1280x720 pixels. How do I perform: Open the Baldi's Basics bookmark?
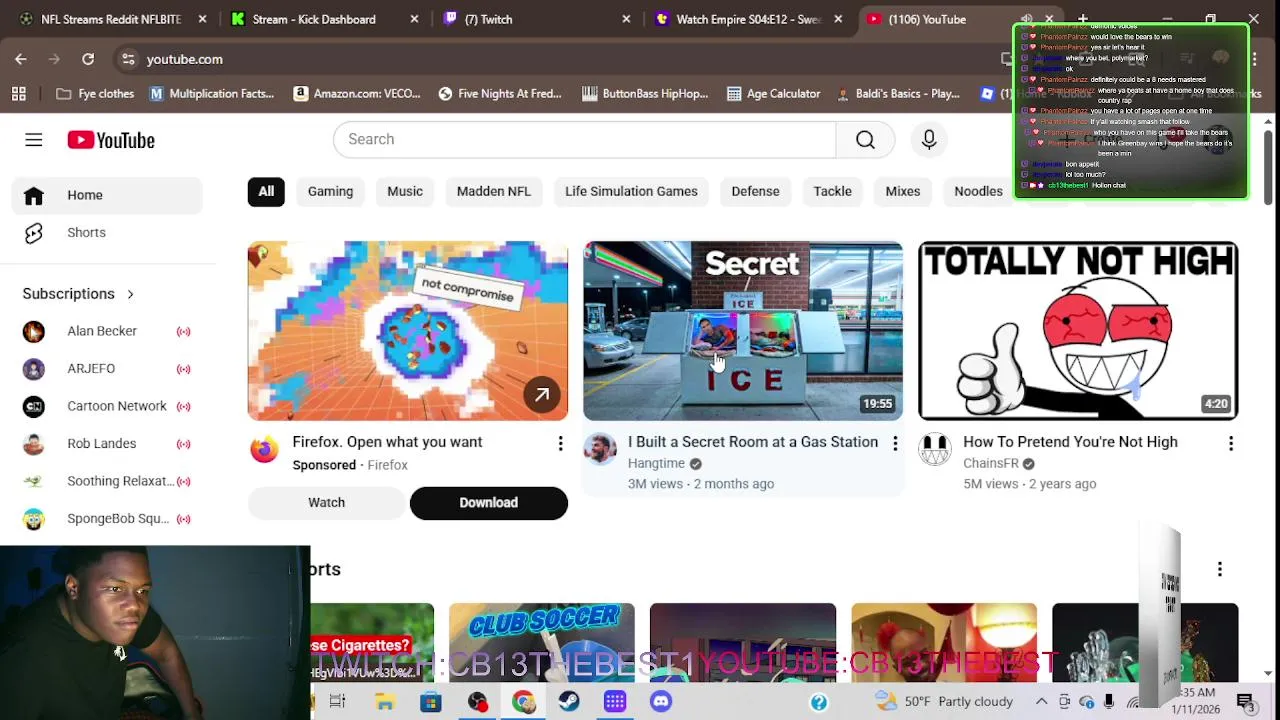point(898,94)
